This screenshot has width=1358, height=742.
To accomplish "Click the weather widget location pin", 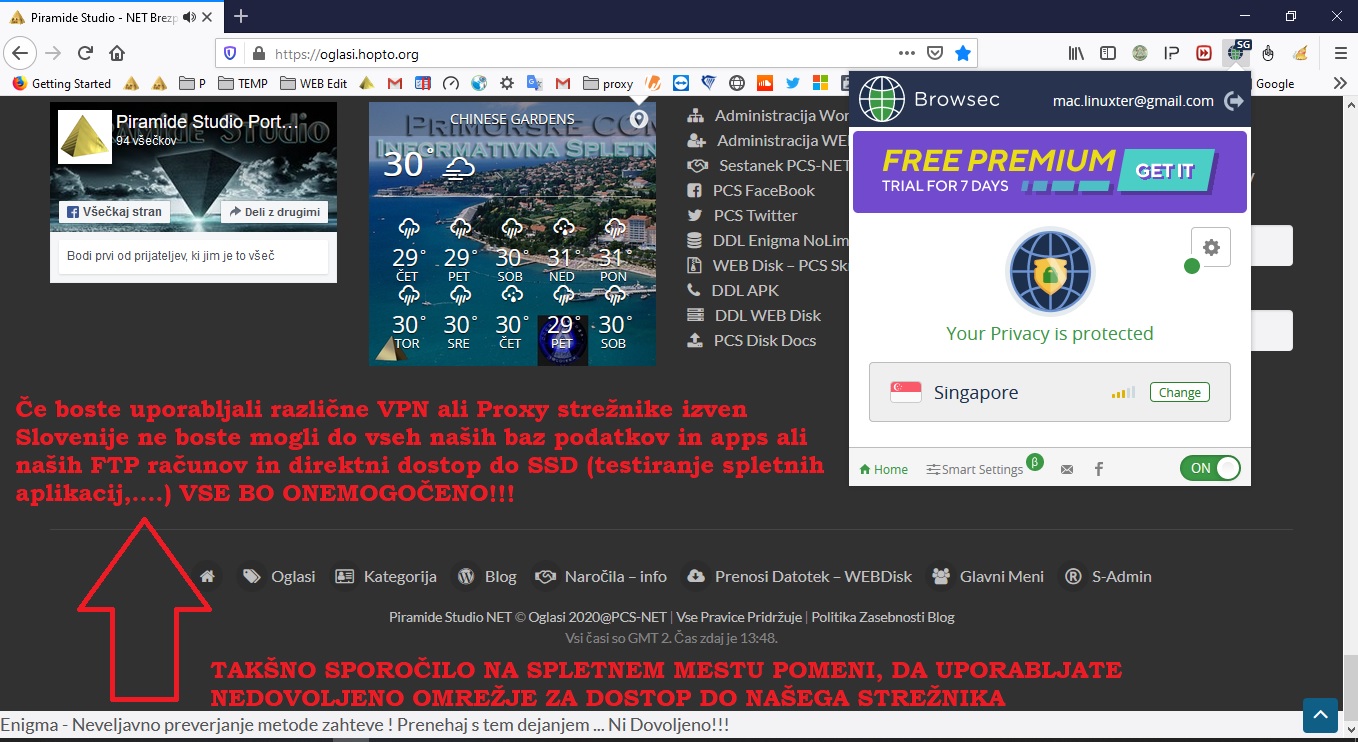I will tap(639, 120).
